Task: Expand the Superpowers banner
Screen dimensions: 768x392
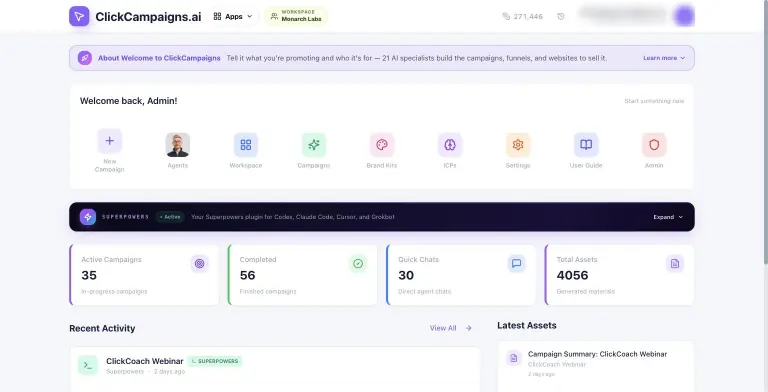Action: (668, 217)
